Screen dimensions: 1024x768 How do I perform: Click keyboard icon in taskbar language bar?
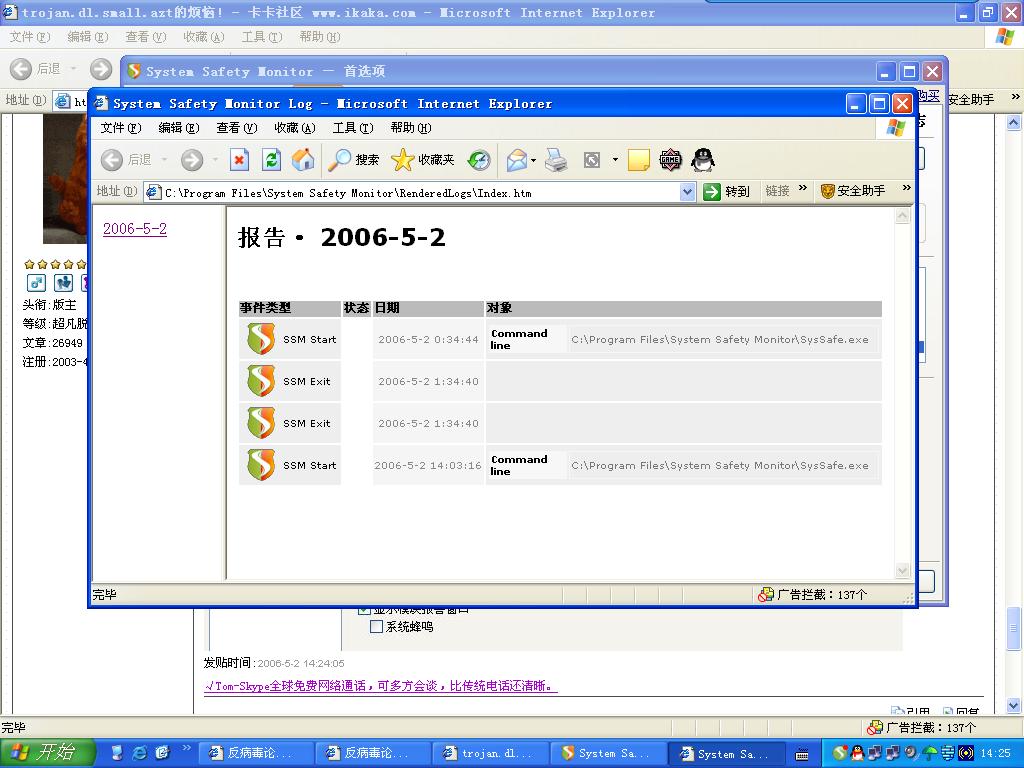(802, 754)
